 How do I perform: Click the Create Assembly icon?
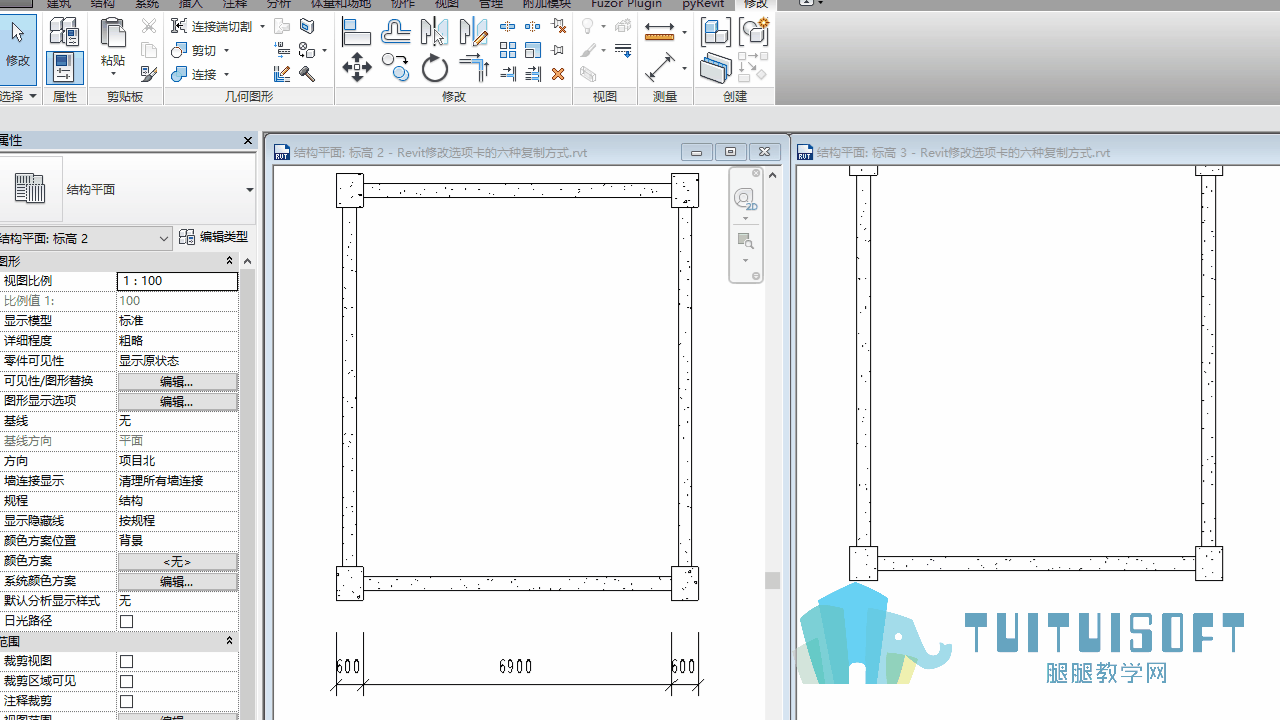tap(716, 32)
